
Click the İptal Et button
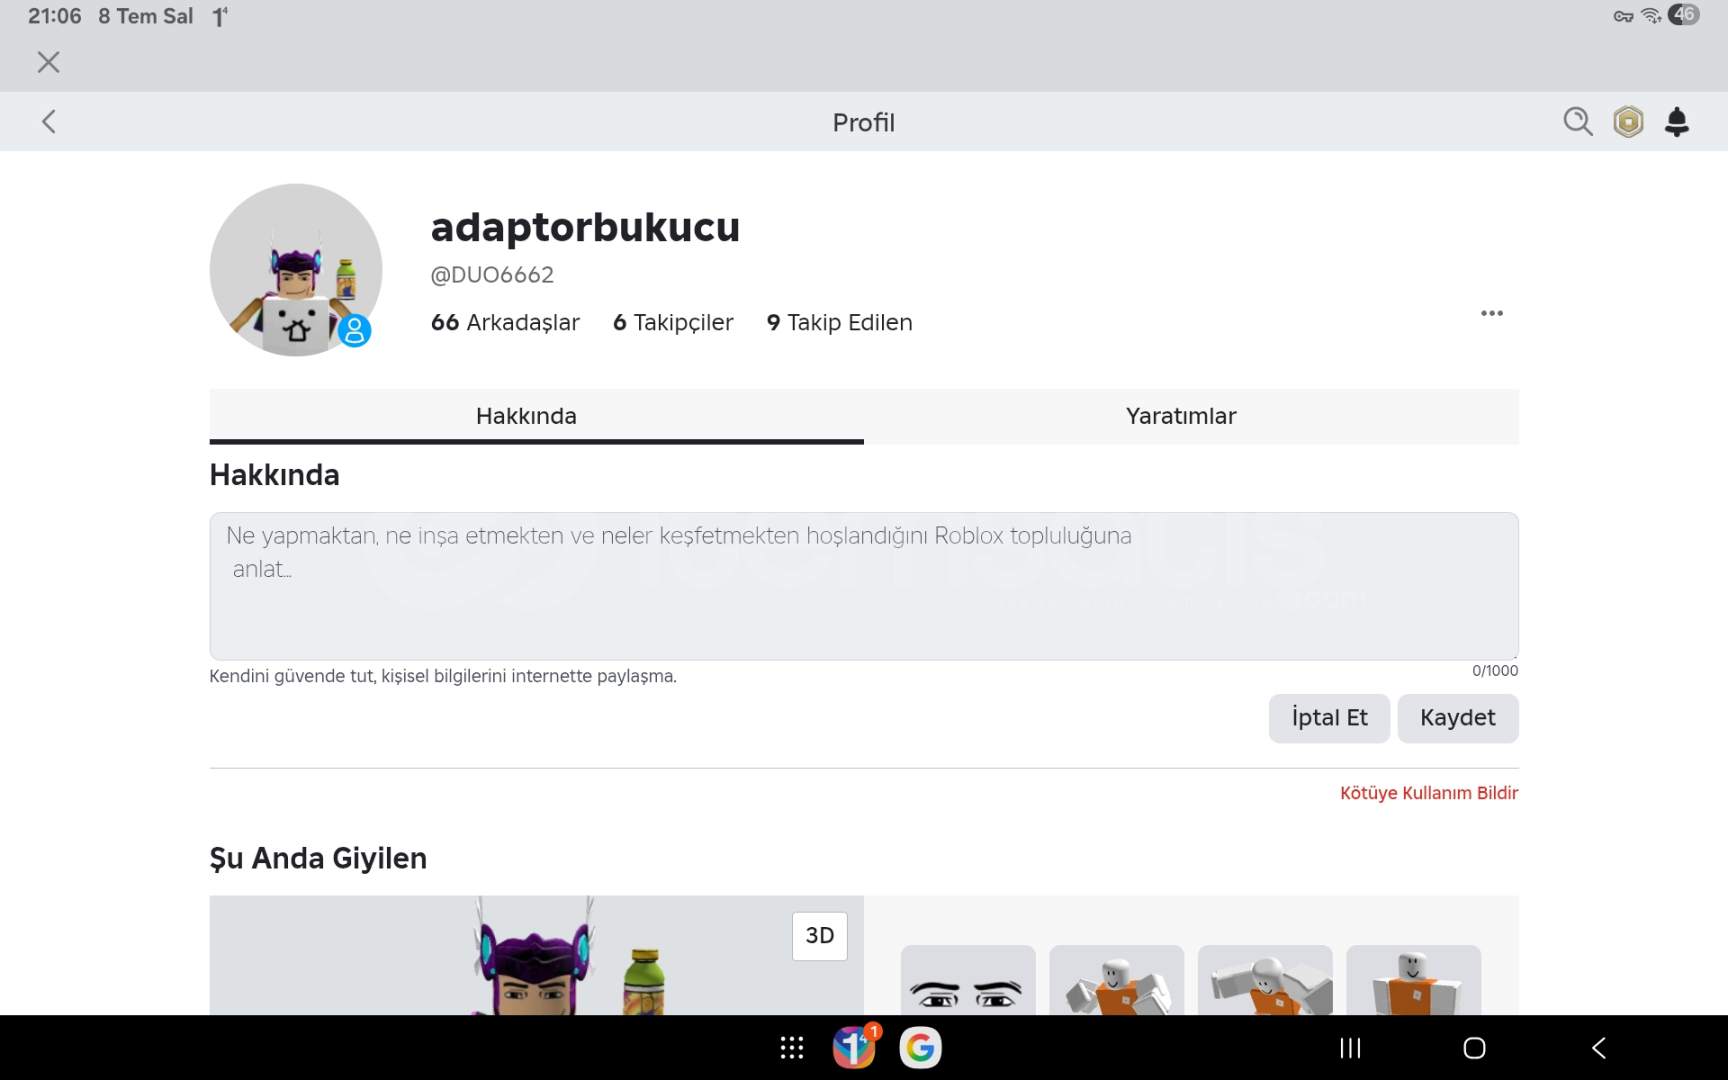pos(1329,718)
